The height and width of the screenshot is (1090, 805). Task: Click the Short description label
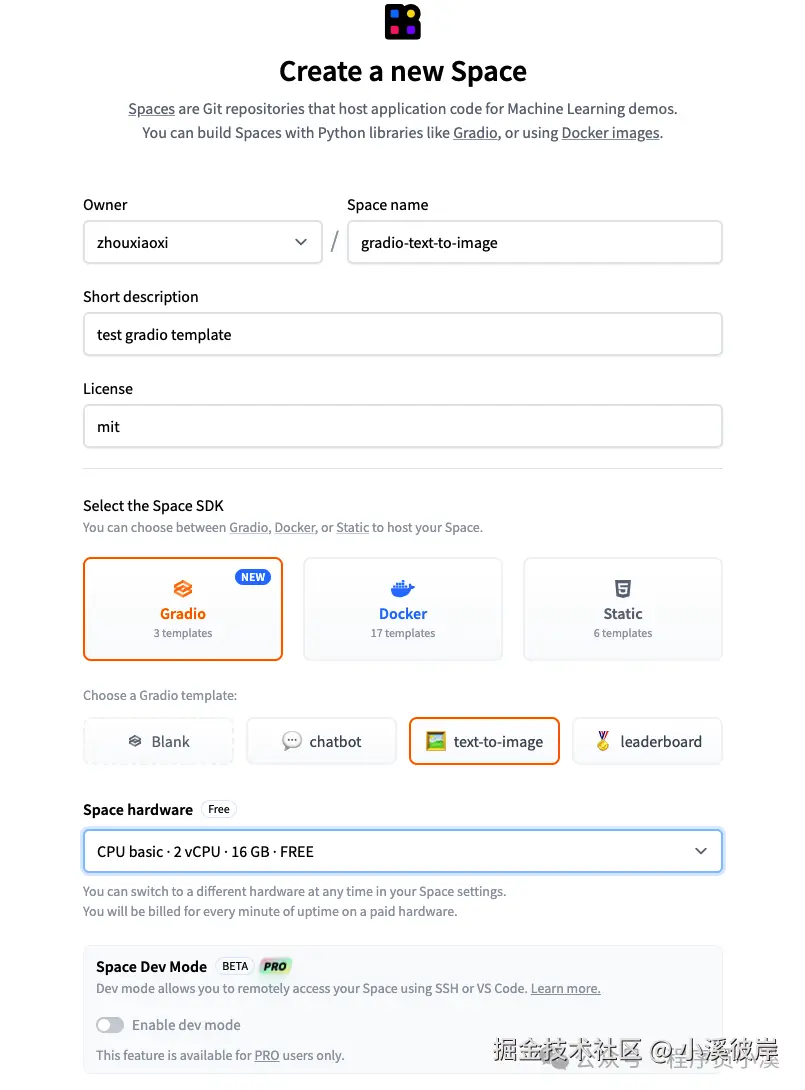click(140, 297)
